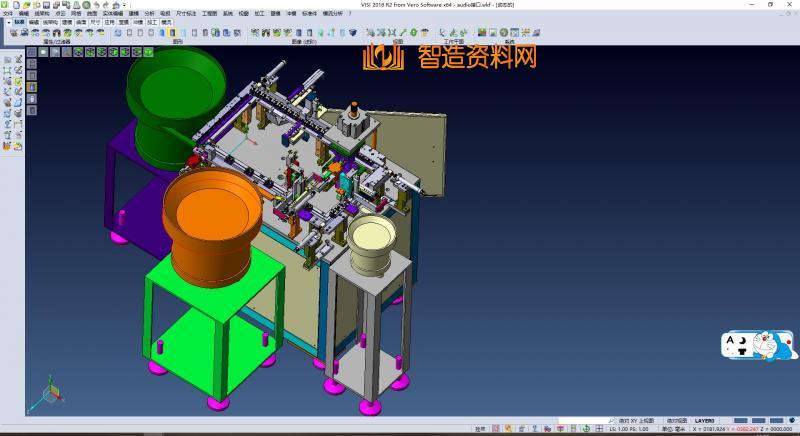800x436 pixels.
Task: Click the highlighted shading mode icon in 图形 group
Action: point(172,33)
